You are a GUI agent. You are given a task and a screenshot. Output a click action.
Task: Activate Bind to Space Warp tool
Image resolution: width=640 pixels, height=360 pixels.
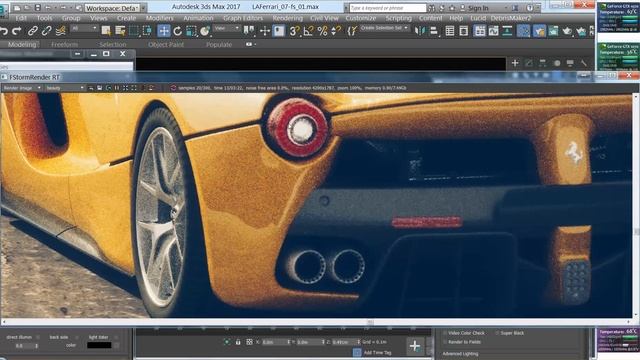(x=60, y=31)
